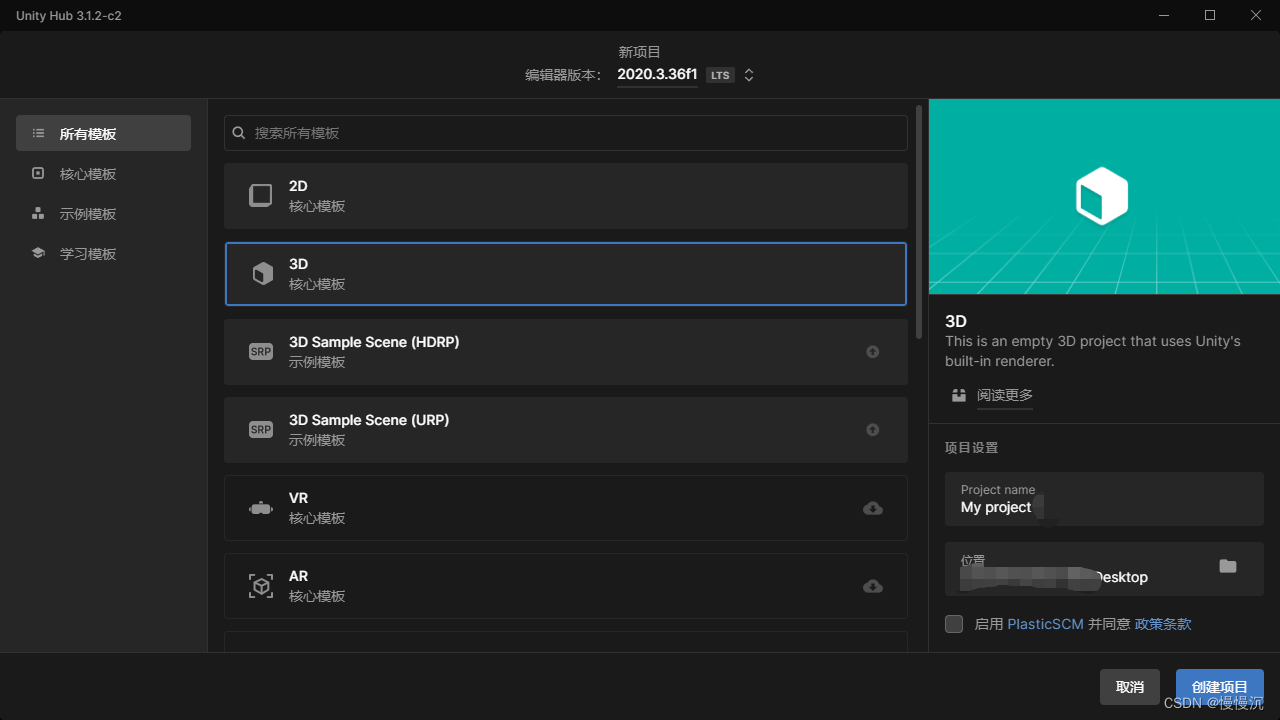Minimize the Unity Hub window

(x=1164, y=15)
